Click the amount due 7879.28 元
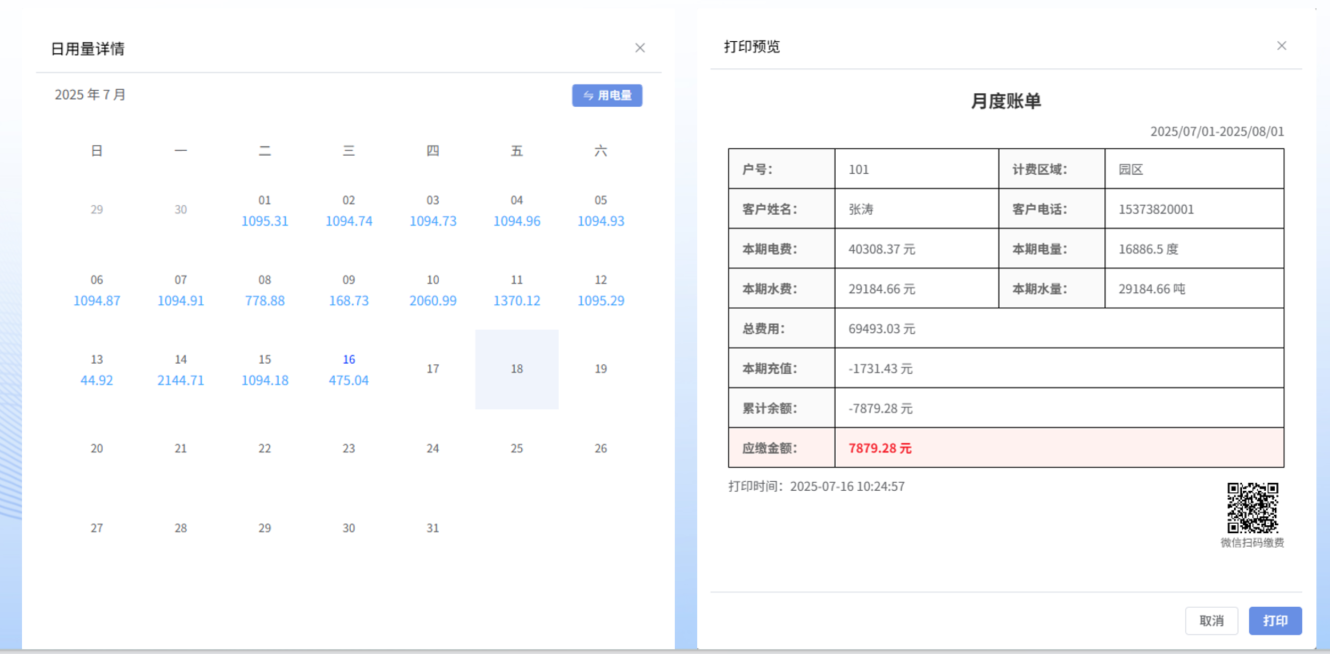The height and width of the screenshot is (654, 1330). coord(880,448)
